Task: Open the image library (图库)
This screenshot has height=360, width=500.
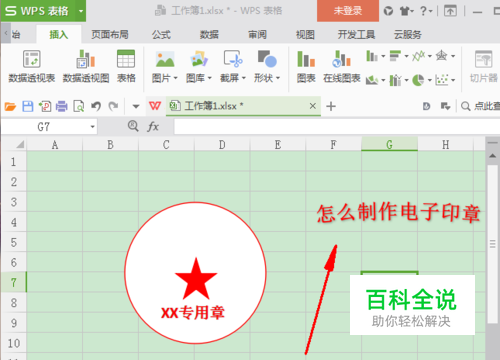Action: 199,60
